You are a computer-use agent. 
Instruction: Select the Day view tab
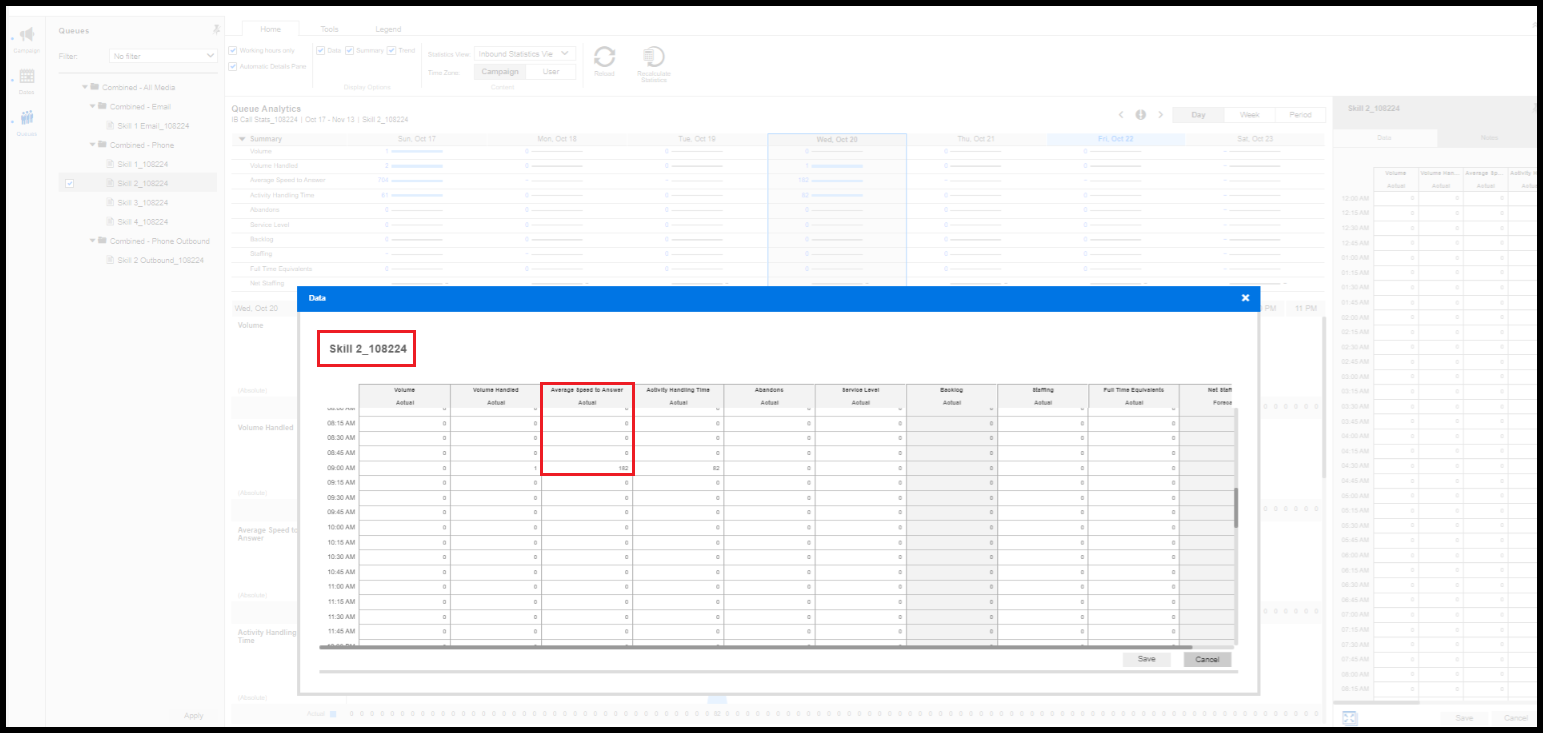tap(1199, 115)
